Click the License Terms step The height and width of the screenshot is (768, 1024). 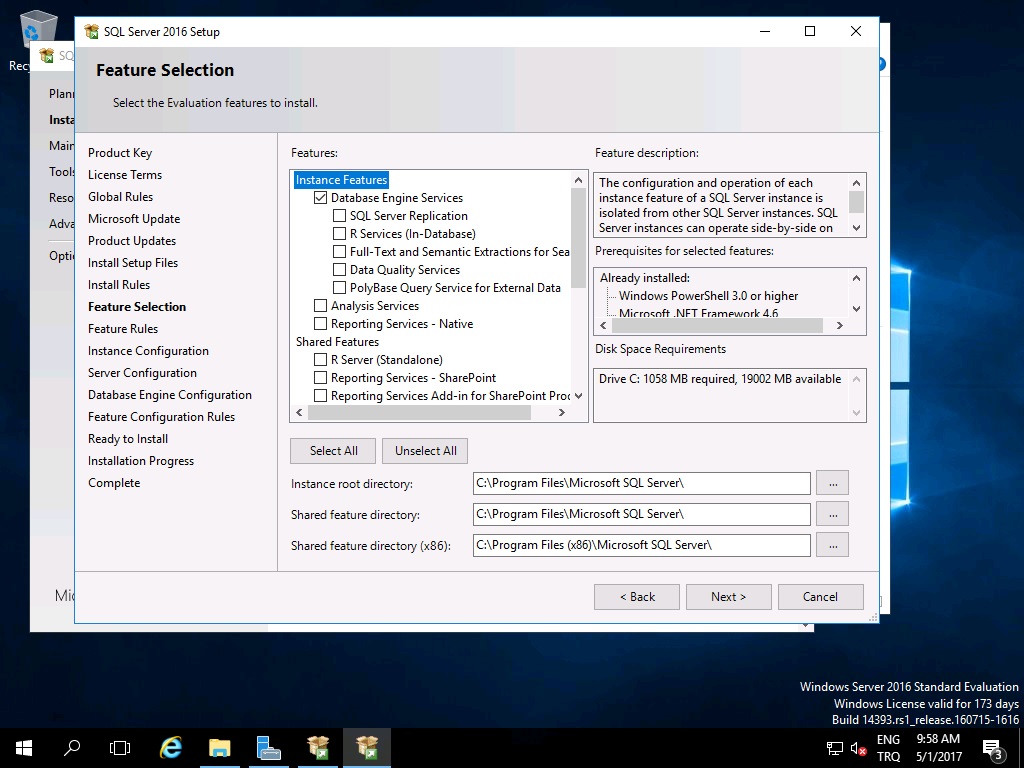(x=125, y=175)
